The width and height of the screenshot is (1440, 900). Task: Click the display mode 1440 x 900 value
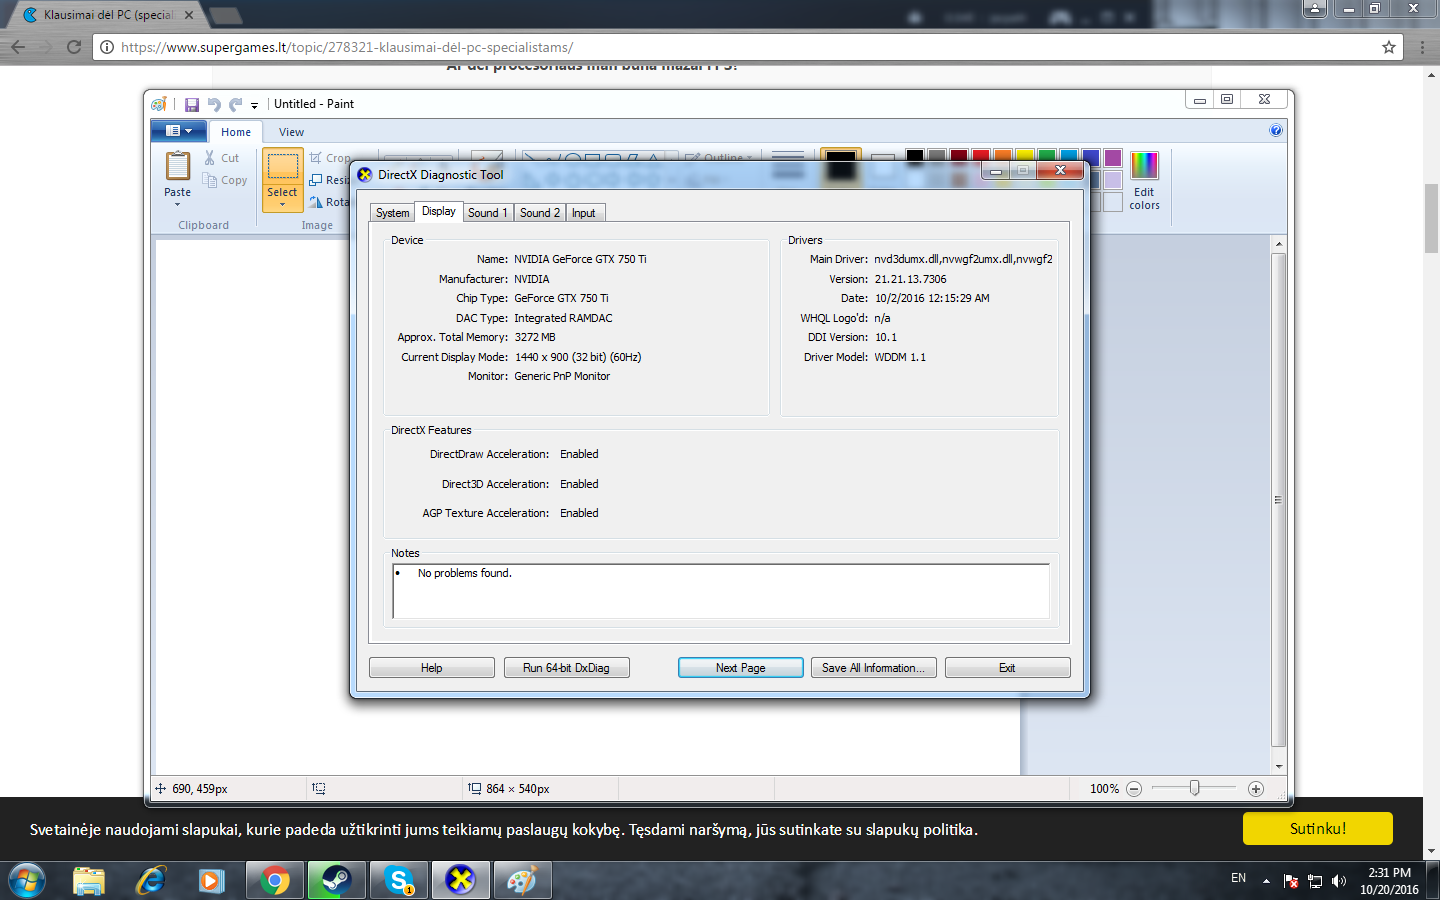(x=578, y=357)
